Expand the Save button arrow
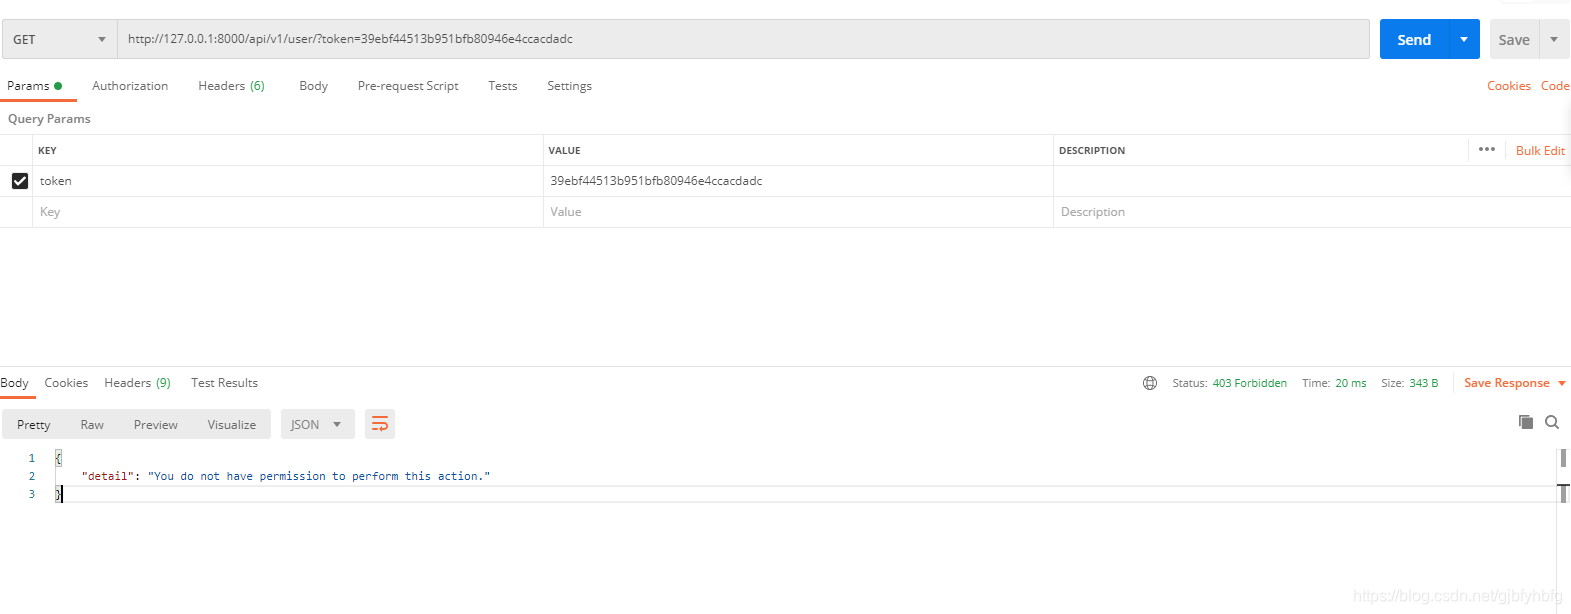 click(x=1554, y=39)
